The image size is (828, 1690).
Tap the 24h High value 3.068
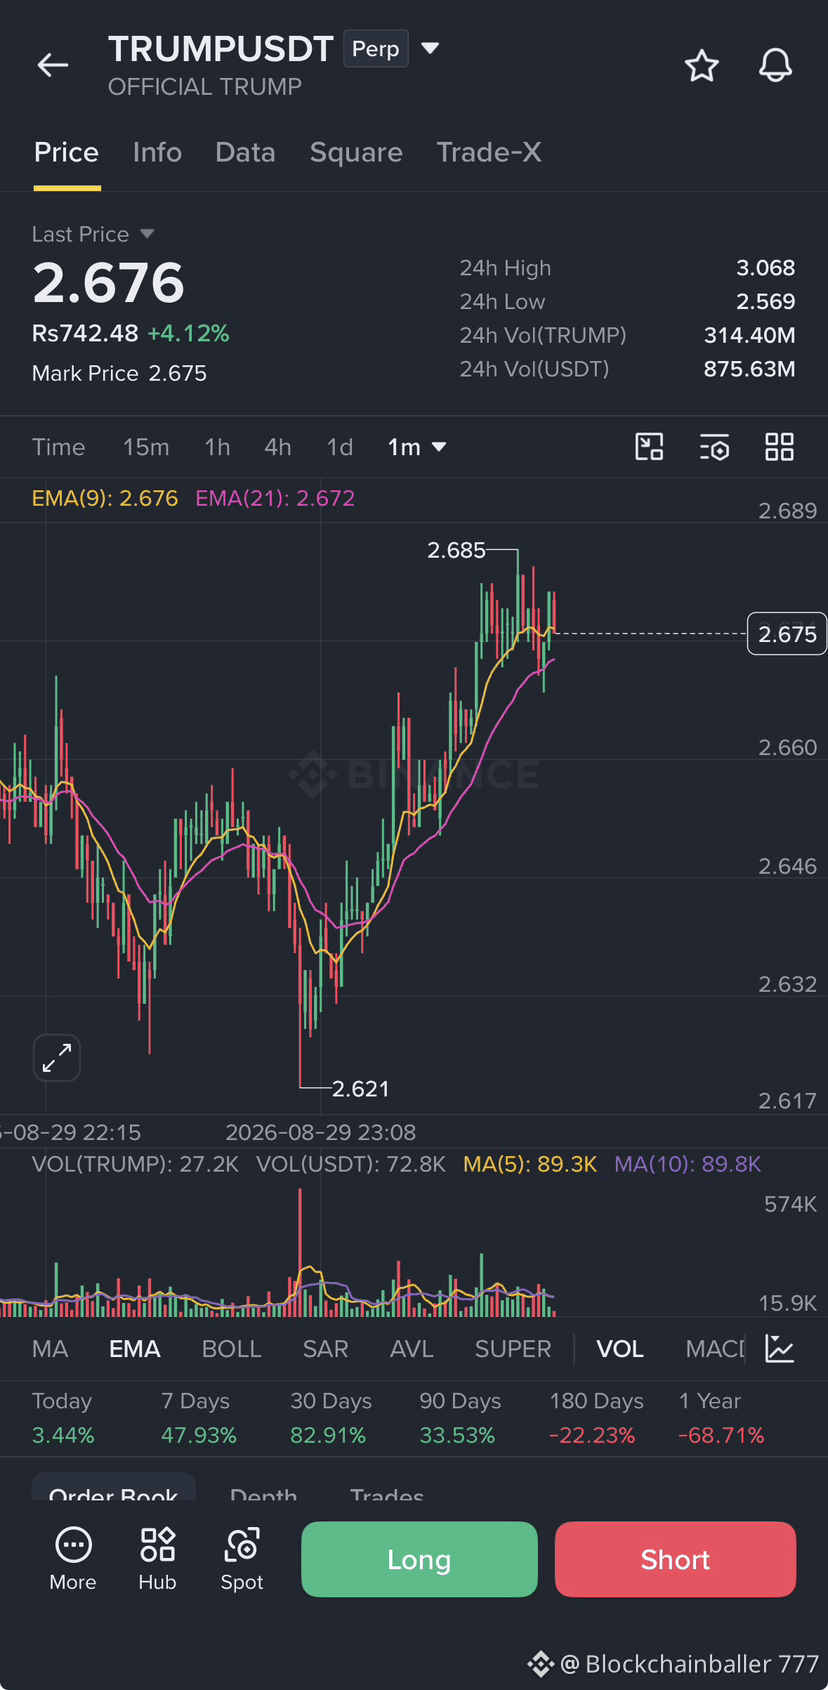pos(766,268)
